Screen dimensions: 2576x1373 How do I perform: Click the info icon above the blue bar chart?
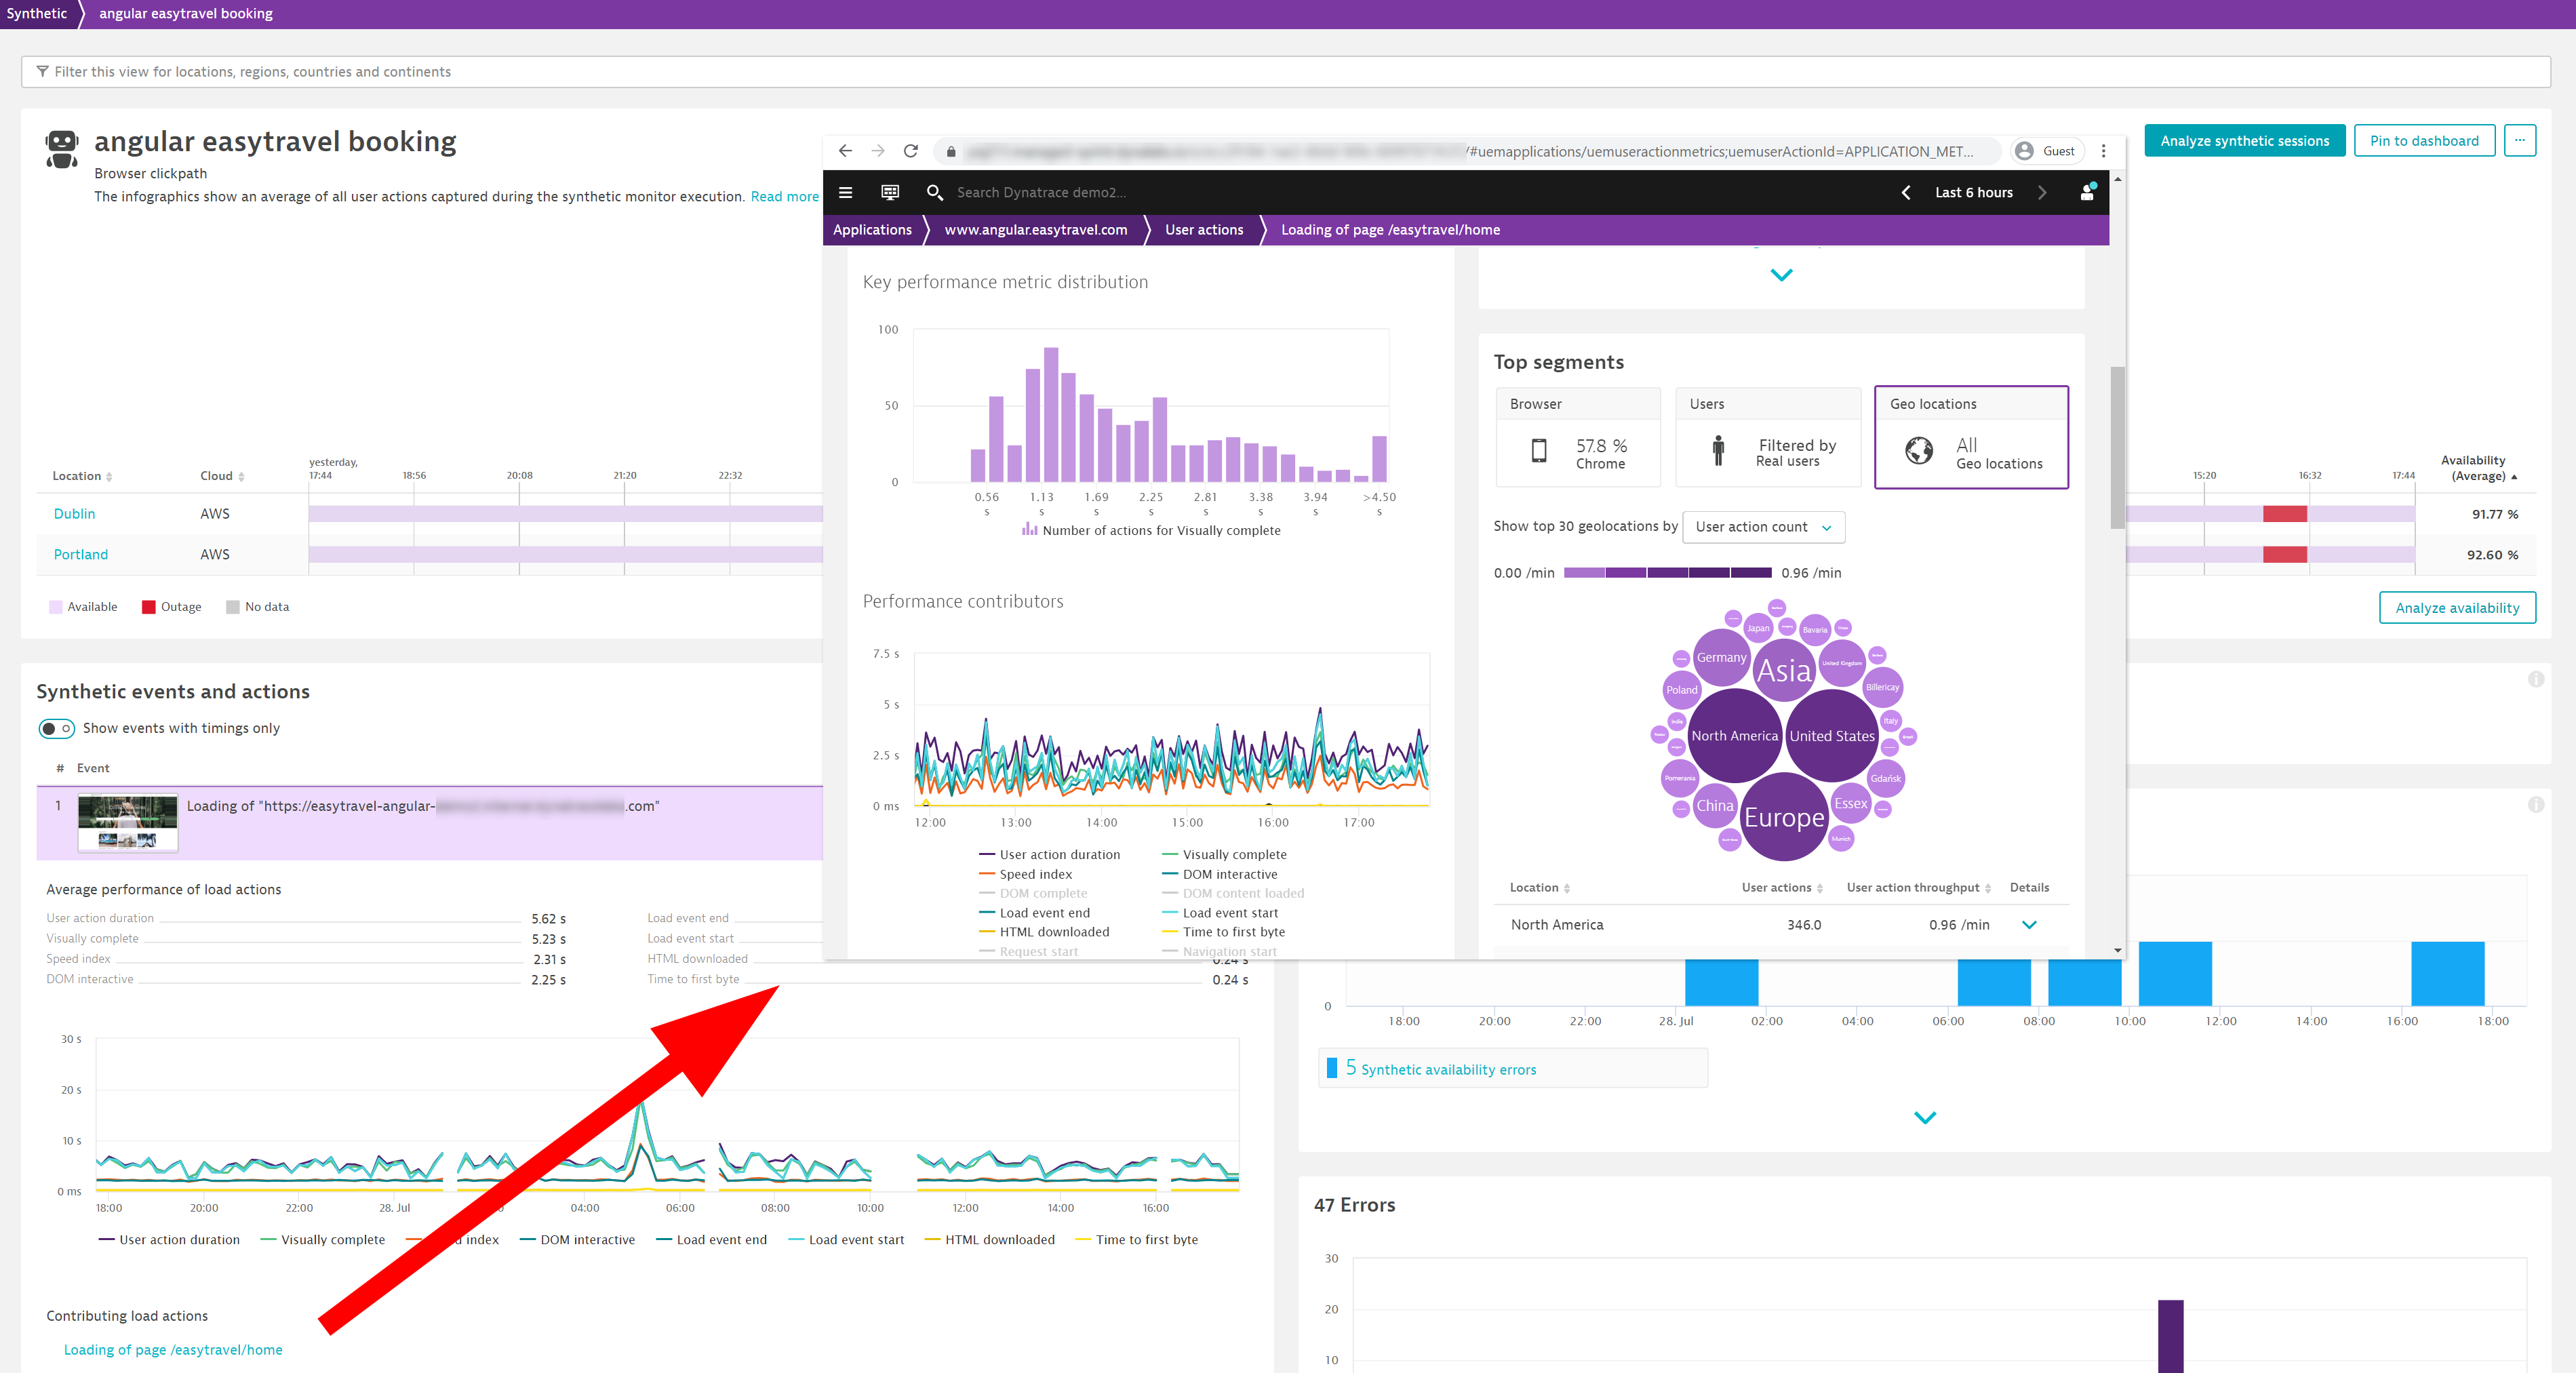[2535, 804]
